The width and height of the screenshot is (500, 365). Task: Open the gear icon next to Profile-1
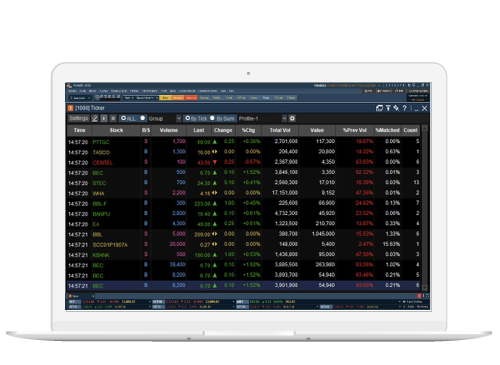(292, 118)
